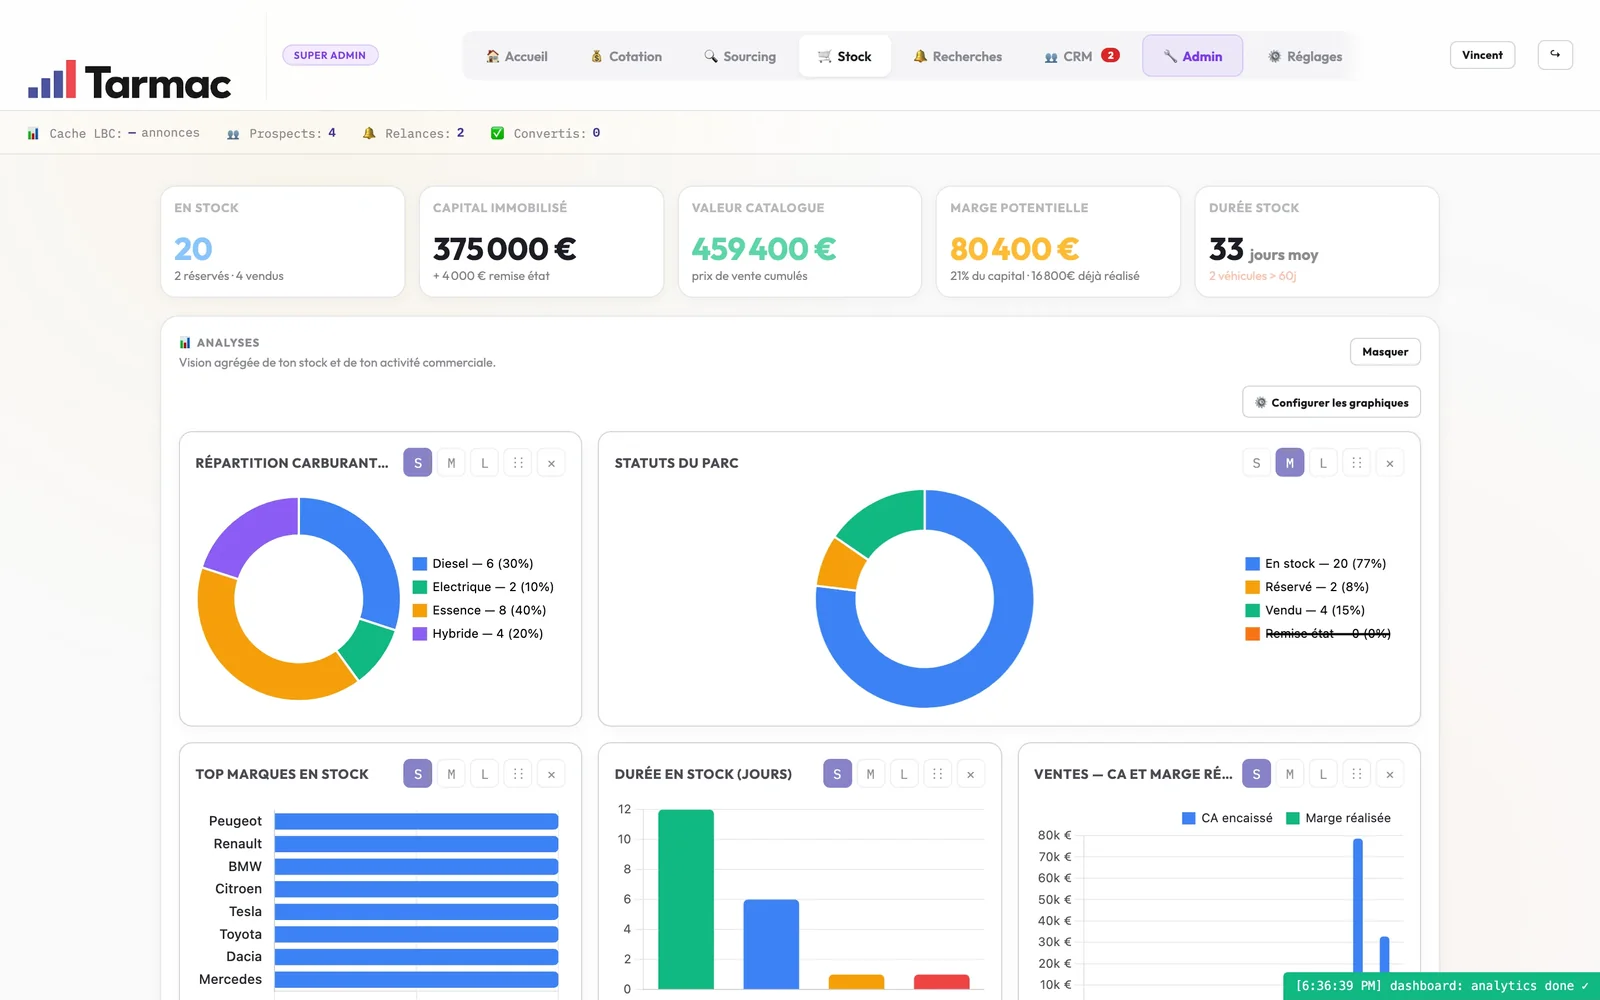Close the Ventes CA et Marge chart
Image resolution: width=1600 pixels, height=1000 pixels.
point(1390,774)
